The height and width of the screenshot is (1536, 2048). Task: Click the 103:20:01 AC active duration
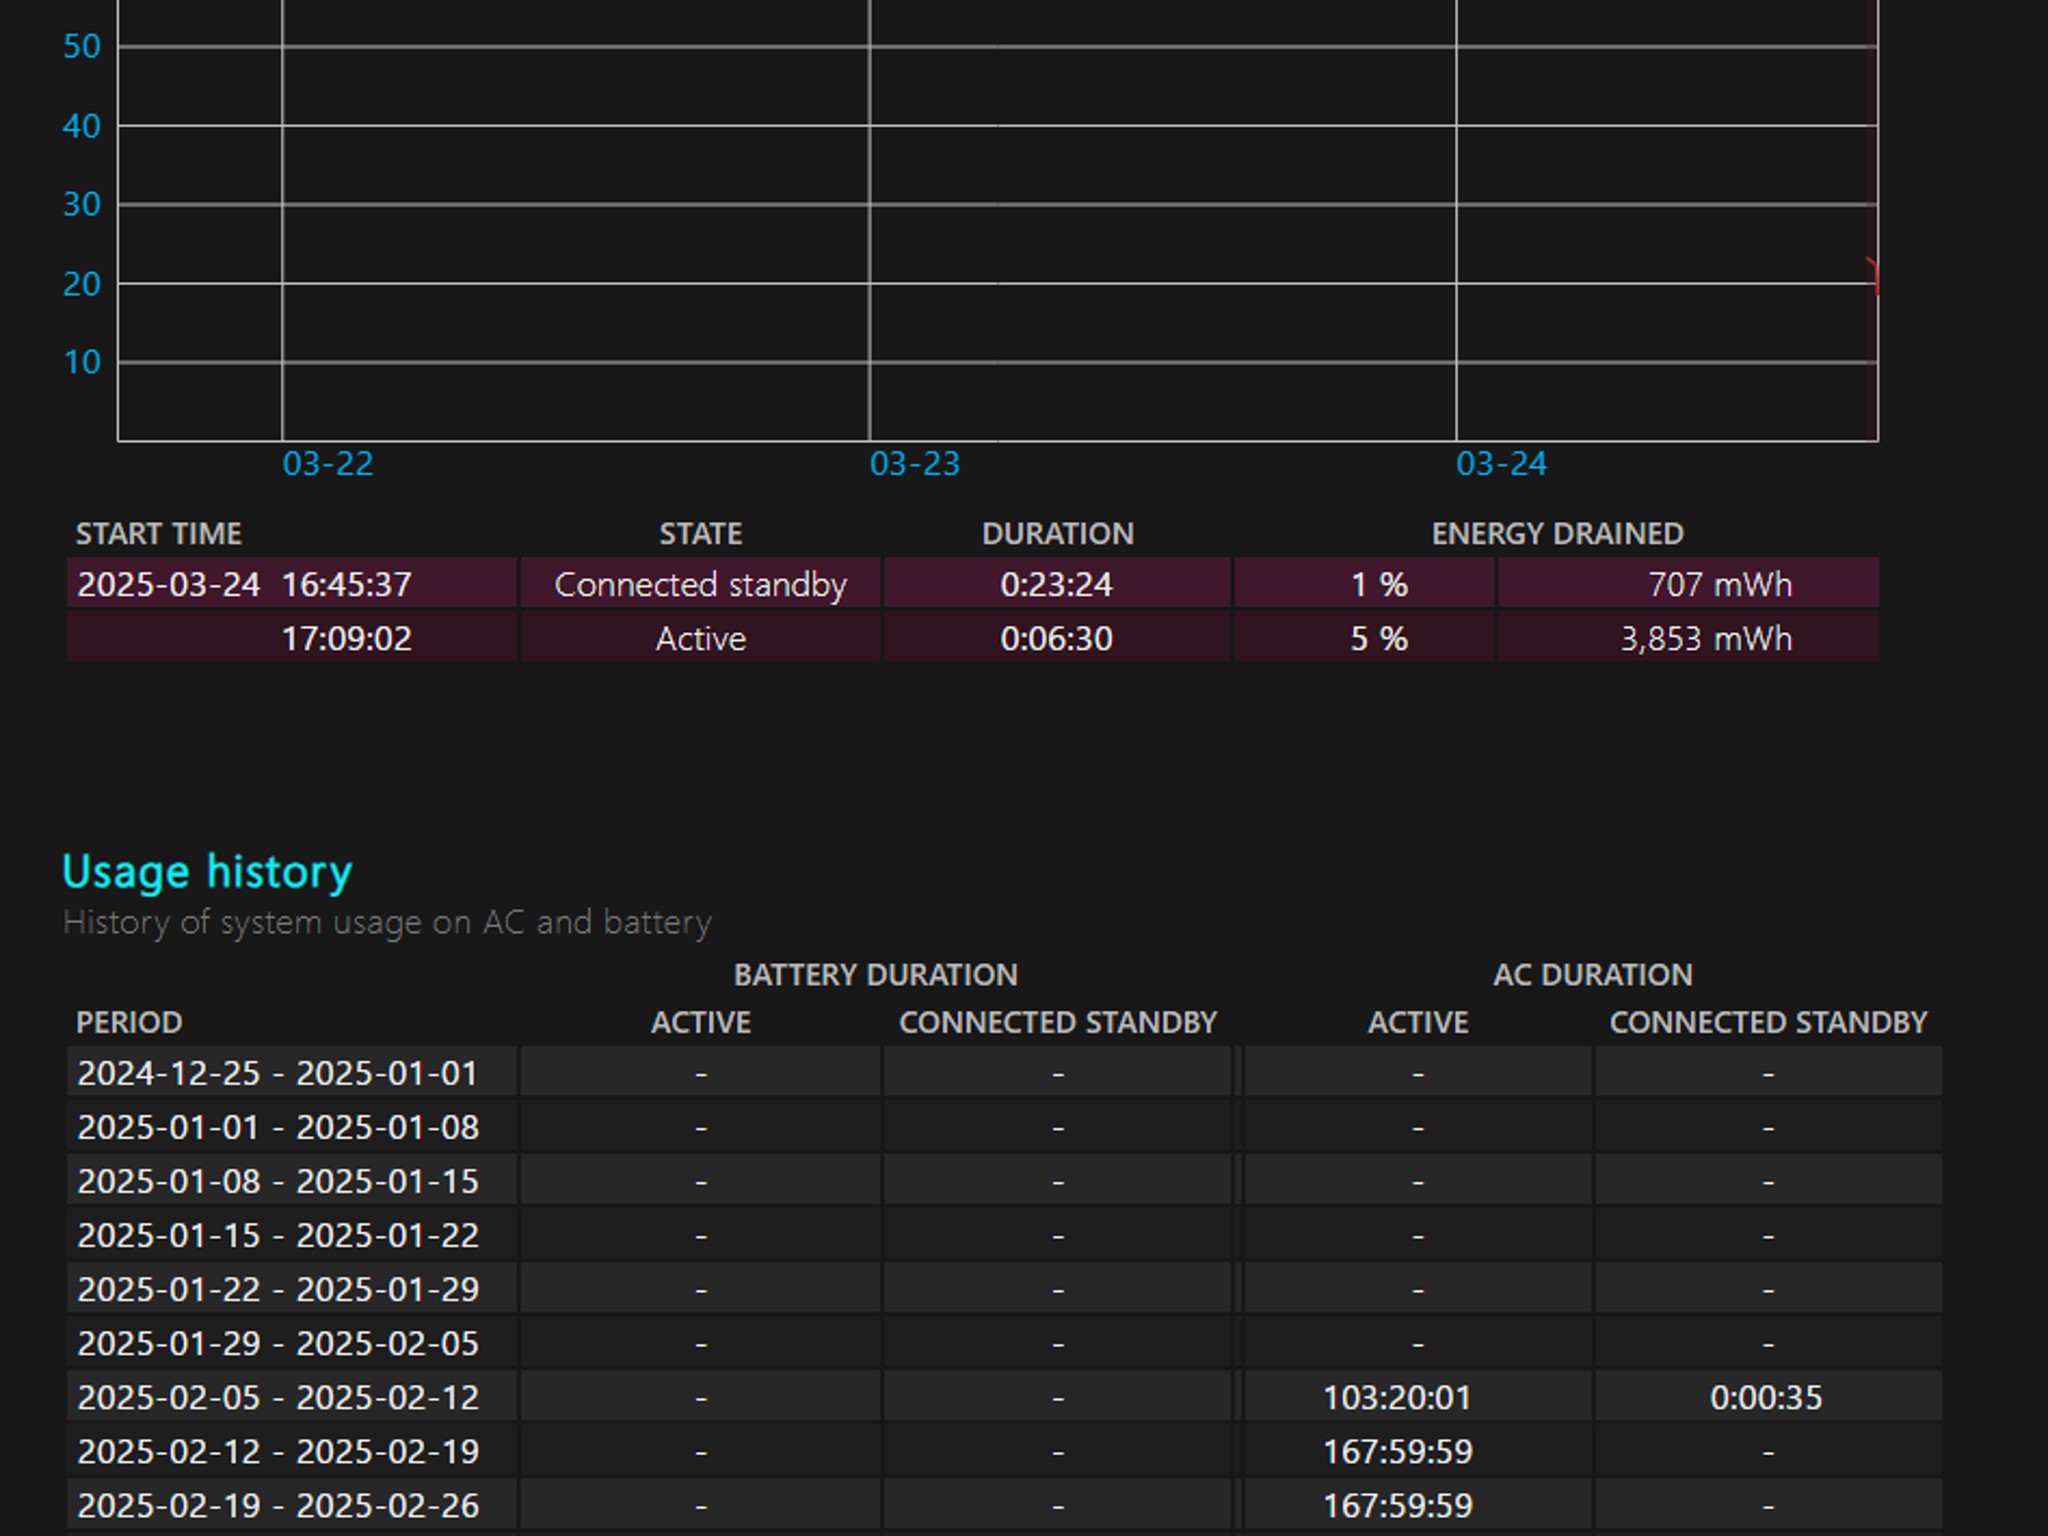pos(1397,1397)
